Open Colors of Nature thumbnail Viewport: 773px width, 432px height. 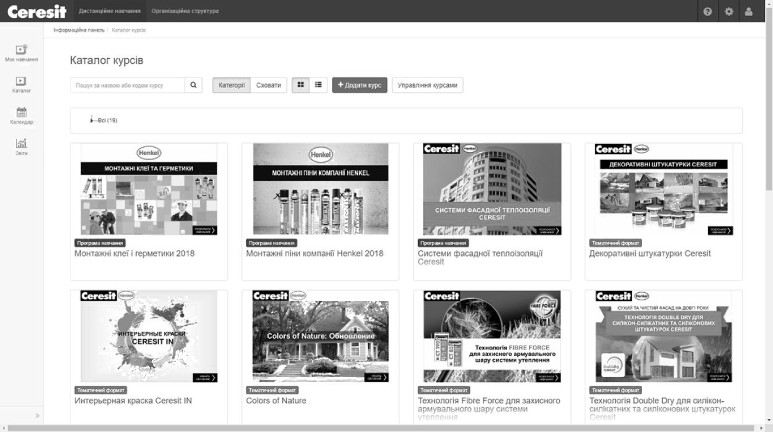coord(320,336)
